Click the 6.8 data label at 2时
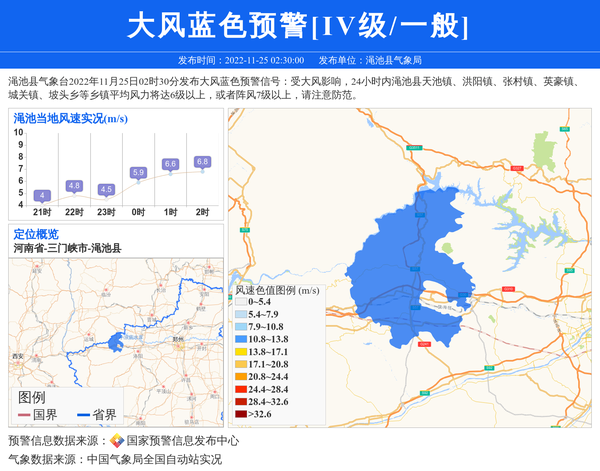 coord(202,161)
